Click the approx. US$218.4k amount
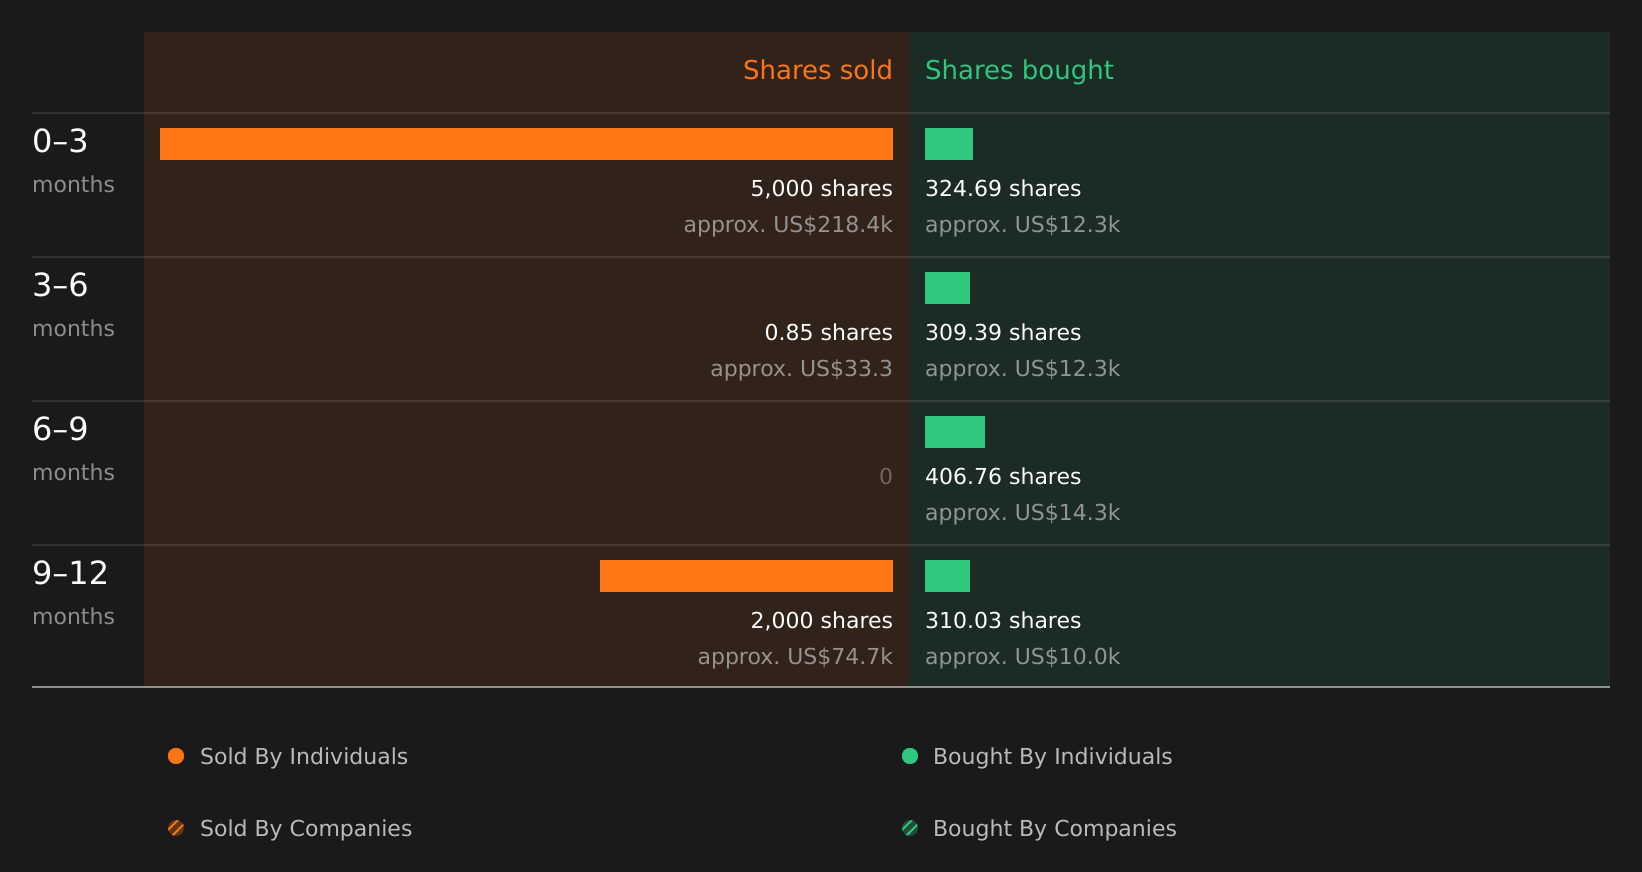The height and width of the screenshot is (872, 1642). 788,224
